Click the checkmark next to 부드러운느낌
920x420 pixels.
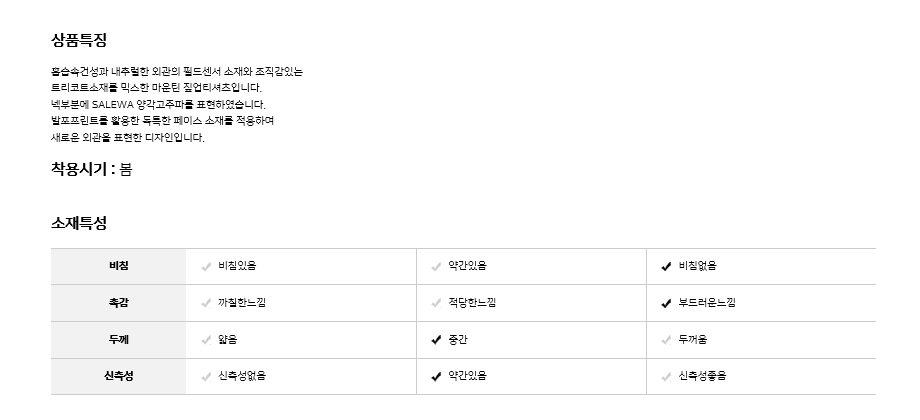click(666, 303)
